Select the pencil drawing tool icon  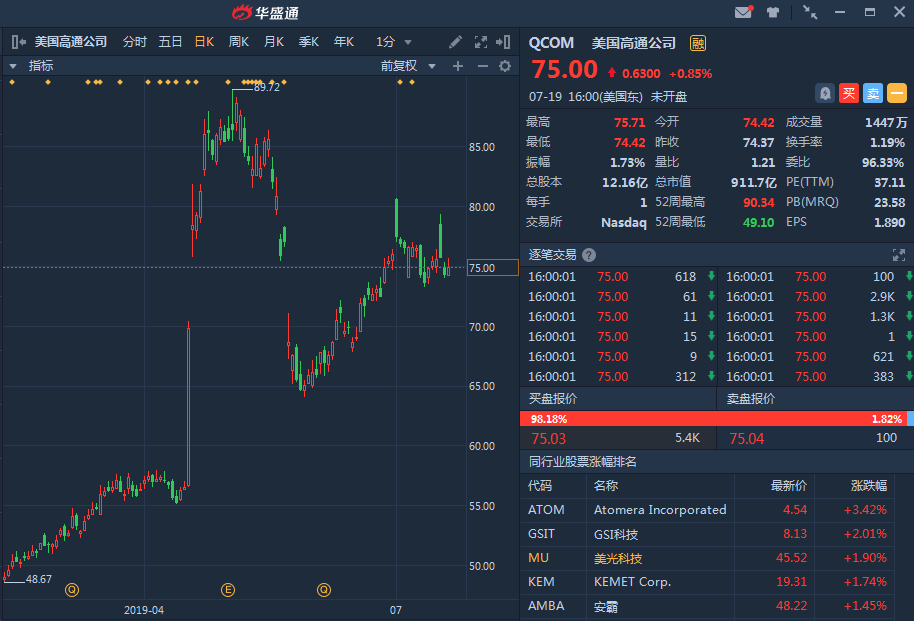coord(455,42)
